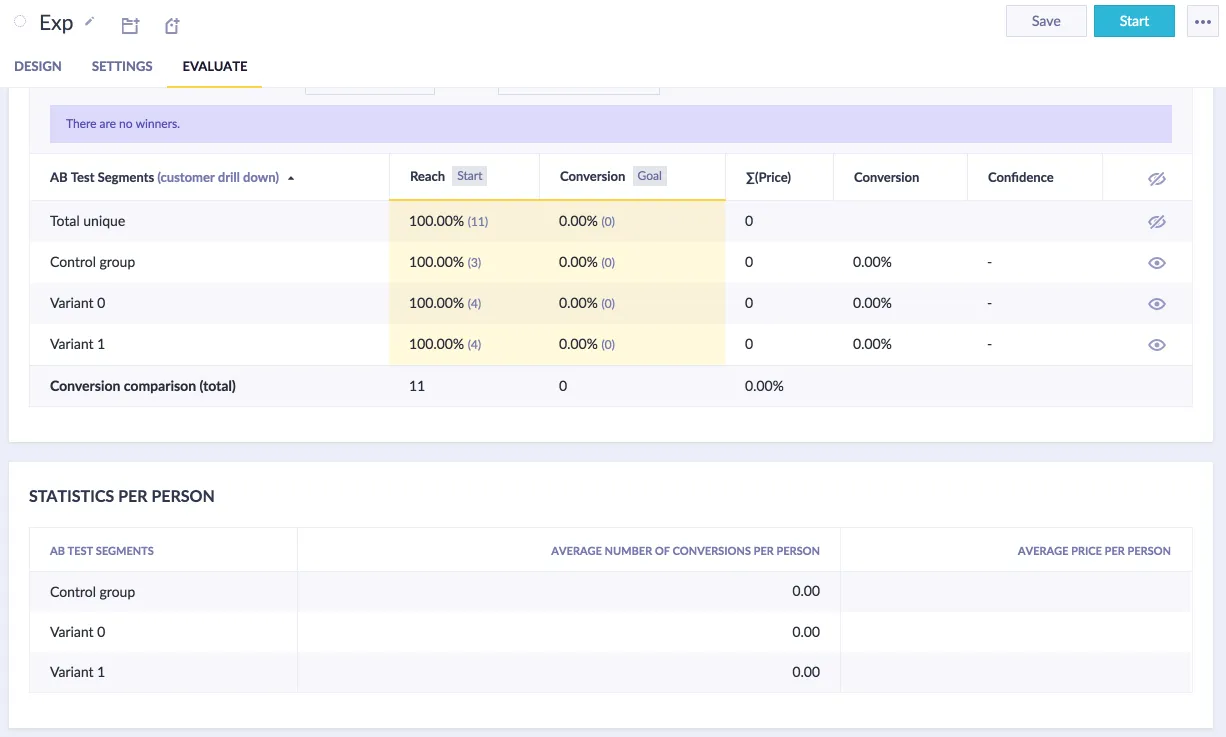Viewport: 1226px width, 737px height.
Task: Click 'Control group' in statistics per person
Action: tap(92, 592)
